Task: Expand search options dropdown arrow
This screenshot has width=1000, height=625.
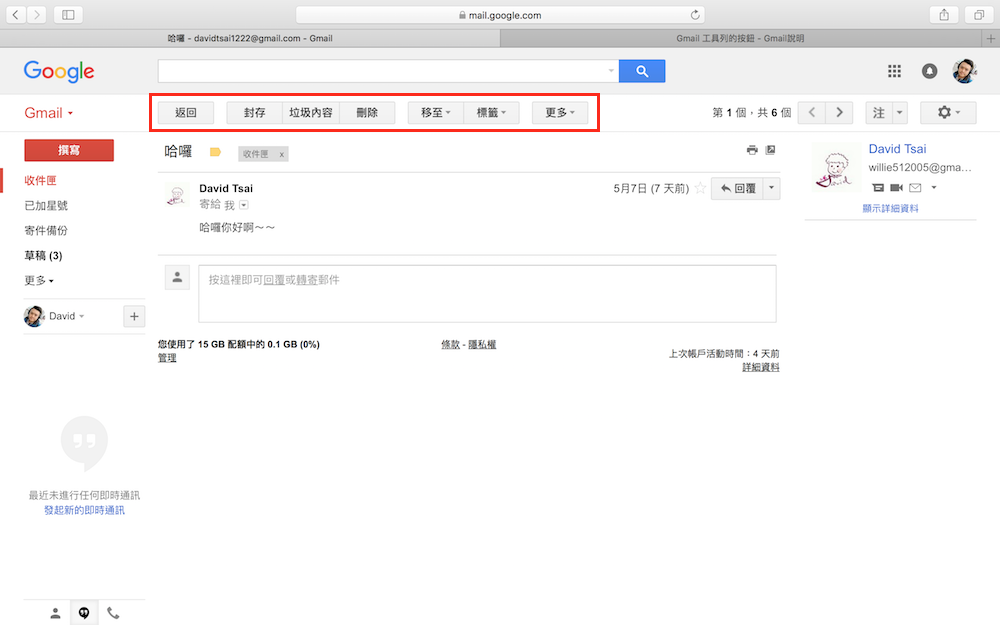Action: 610,71
